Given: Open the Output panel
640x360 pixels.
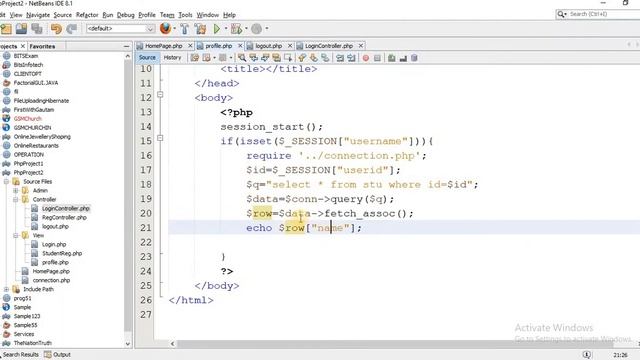Looking at the screenshot, I should [58, 354].
